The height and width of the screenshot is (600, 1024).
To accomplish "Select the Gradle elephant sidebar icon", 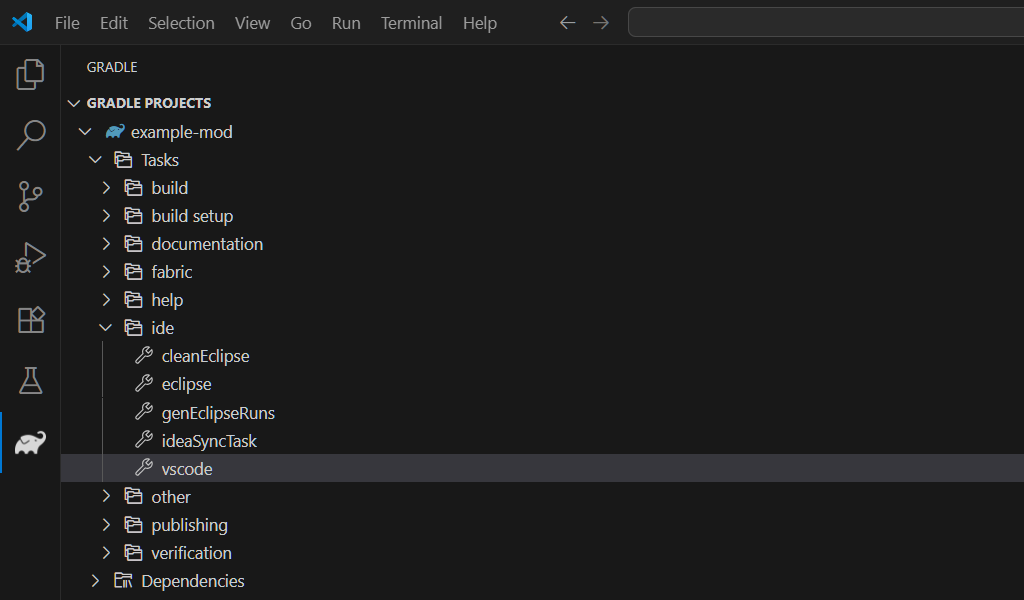I will click(29, 442).
